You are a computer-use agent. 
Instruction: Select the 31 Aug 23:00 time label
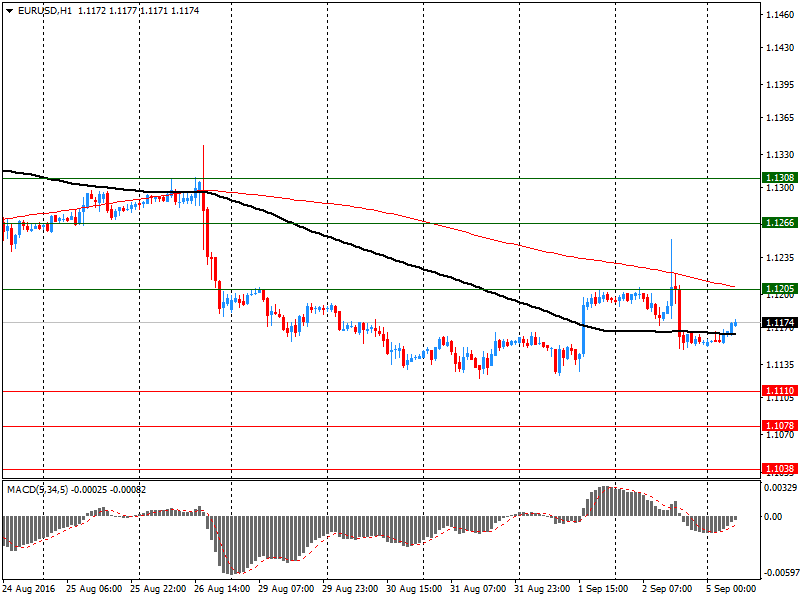542,589
